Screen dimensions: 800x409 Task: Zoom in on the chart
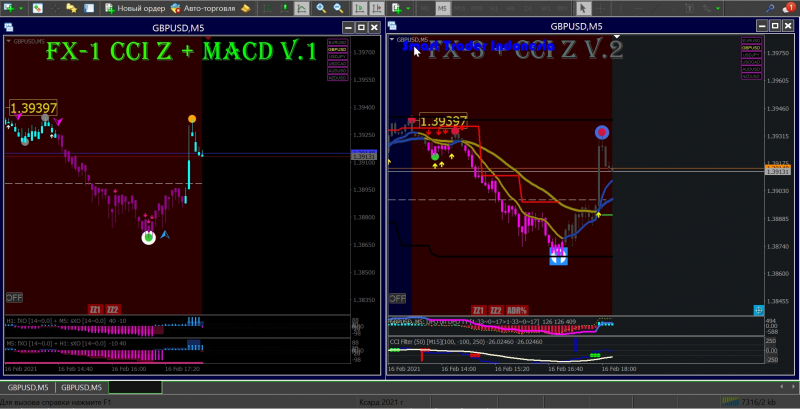[321, 8]
